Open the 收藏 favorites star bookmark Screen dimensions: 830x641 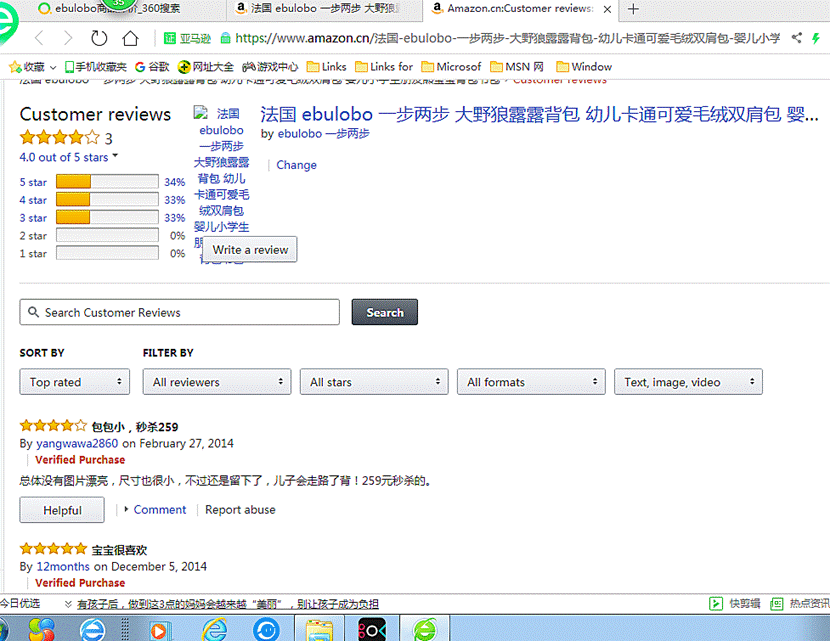[x=27, y=67]
